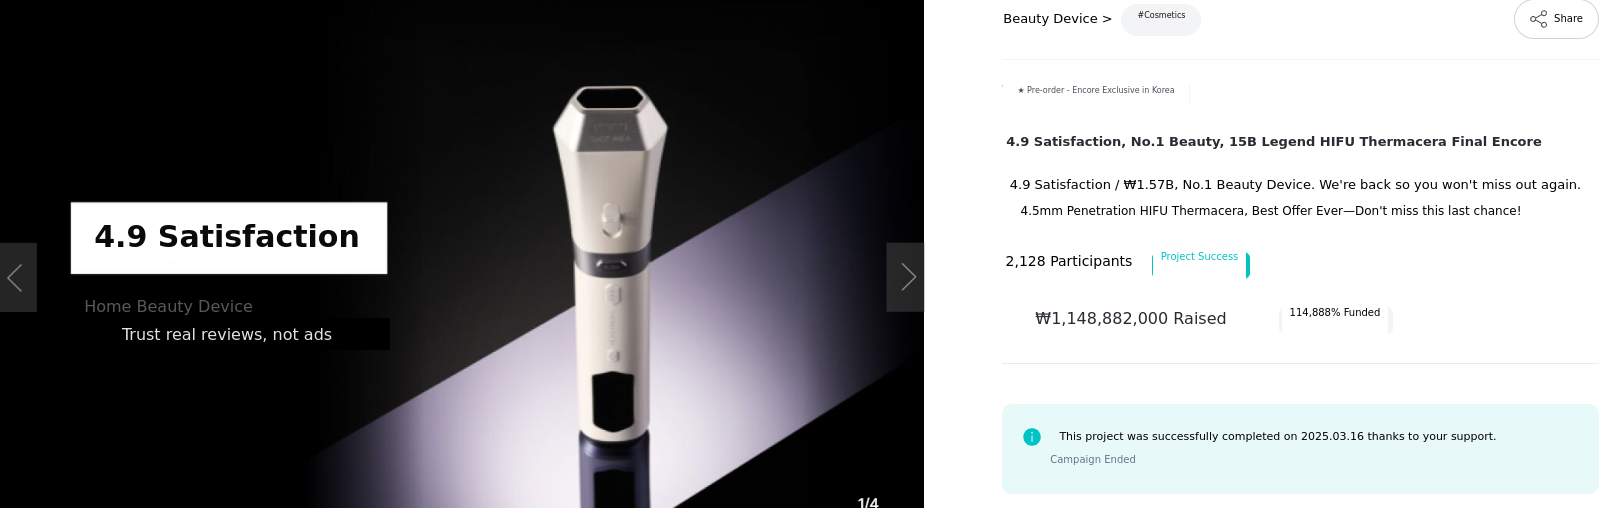Click the info icon in completion notice

point(1032,437)
